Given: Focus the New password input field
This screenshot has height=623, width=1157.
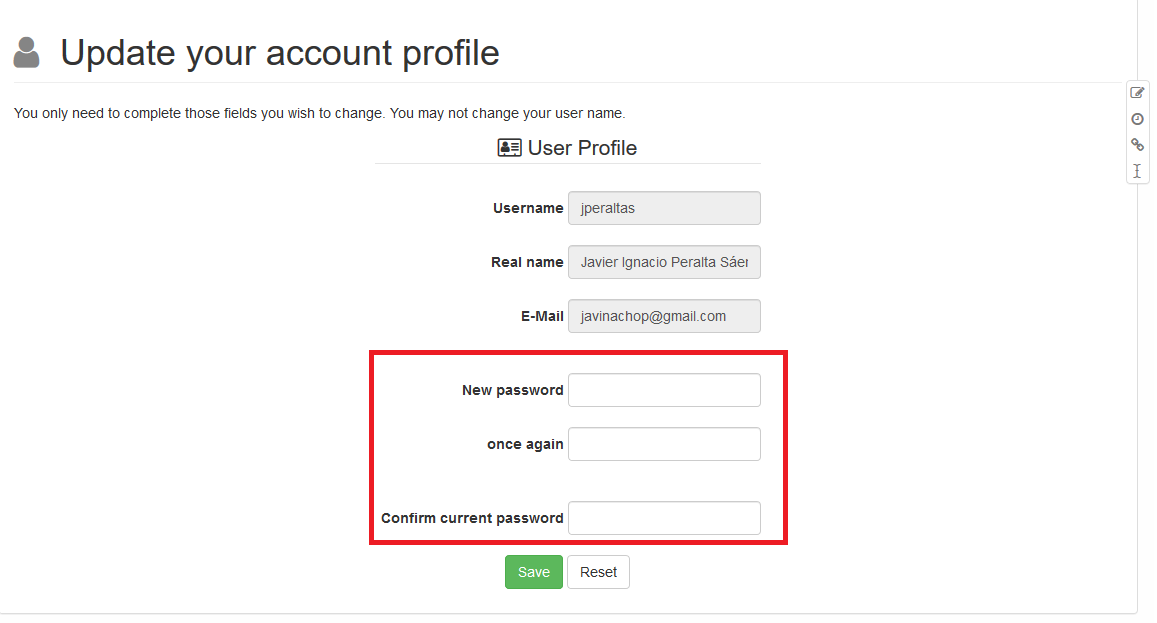Looking at the screenshot, I should pos(664,390).
